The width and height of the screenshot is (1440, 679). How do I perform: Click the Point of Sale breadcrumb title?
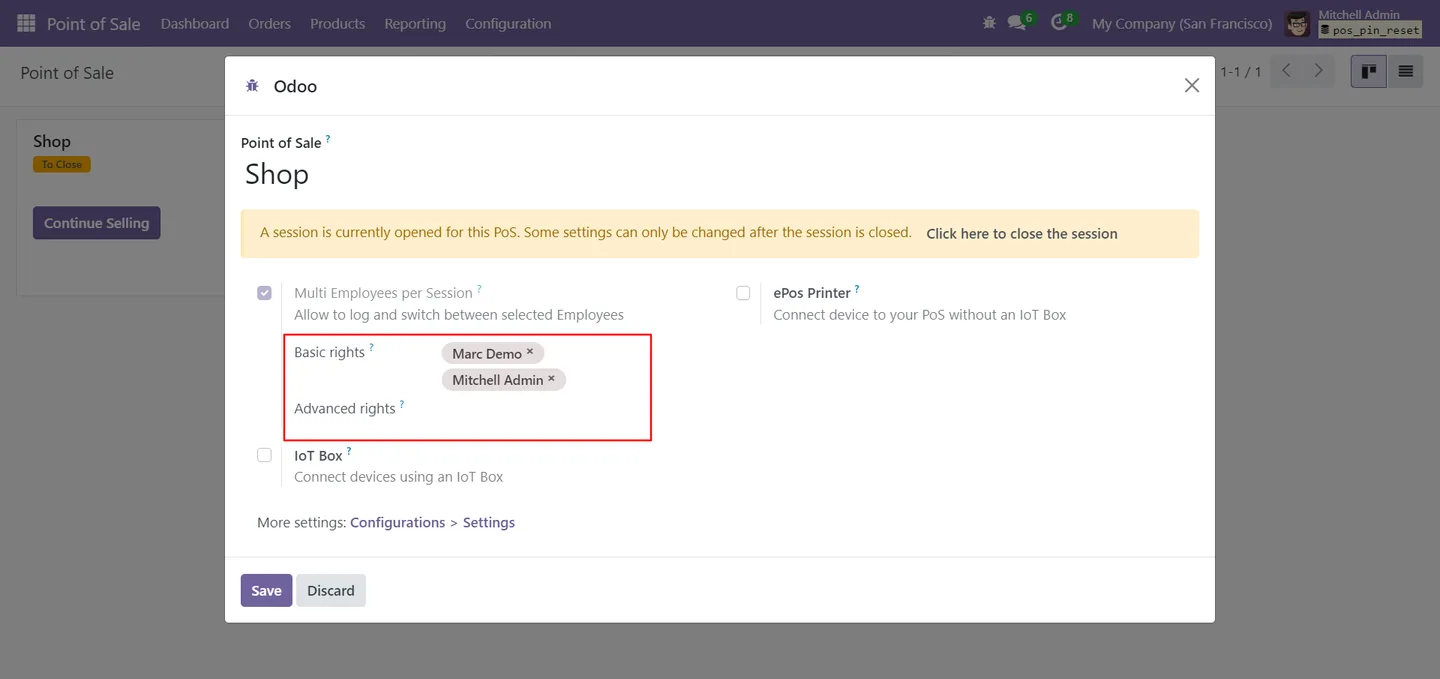click(67, 72)
